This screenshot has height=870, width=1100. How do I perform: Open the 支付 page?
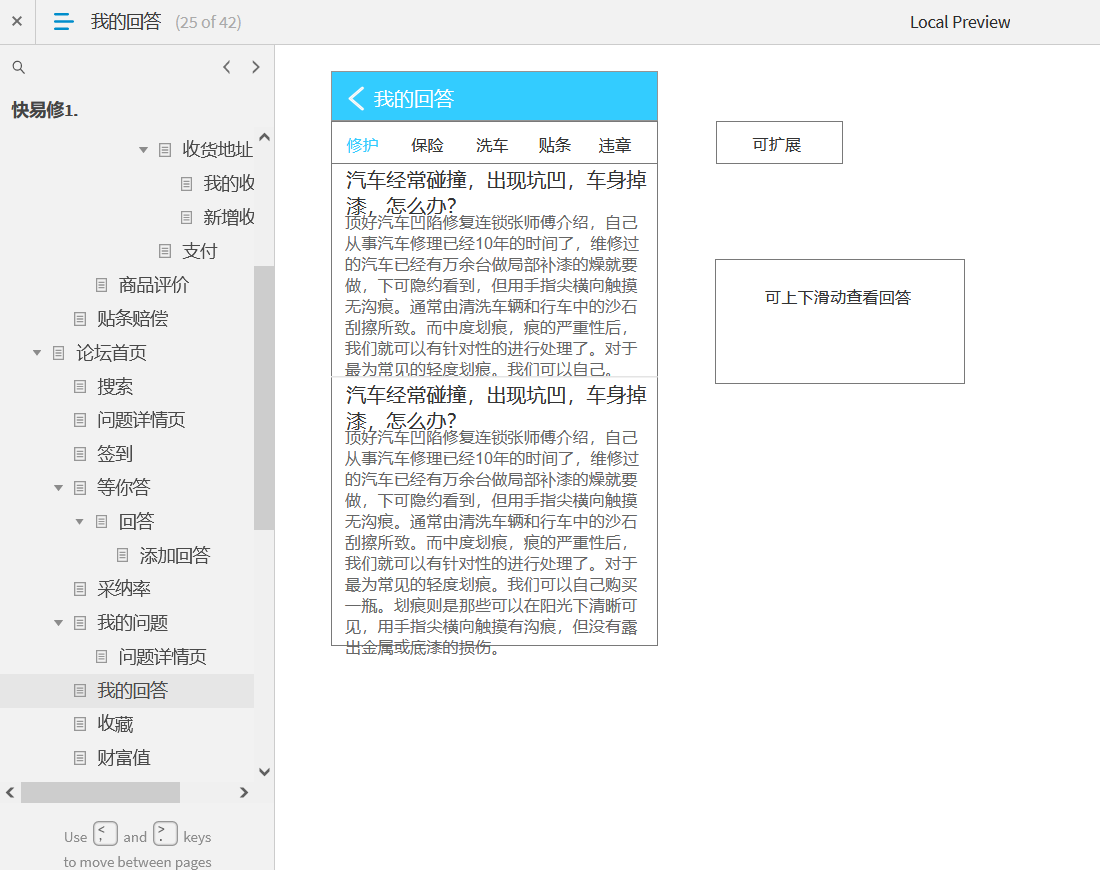point(200,251)
